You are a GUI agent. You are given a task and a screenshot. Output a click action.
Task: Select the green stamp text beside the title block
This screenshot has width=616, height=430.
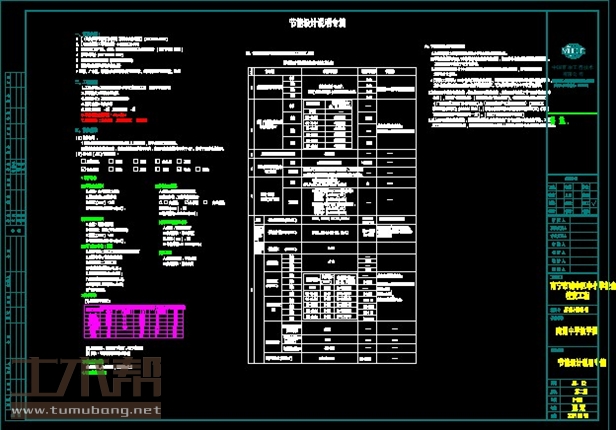point(551,121)
